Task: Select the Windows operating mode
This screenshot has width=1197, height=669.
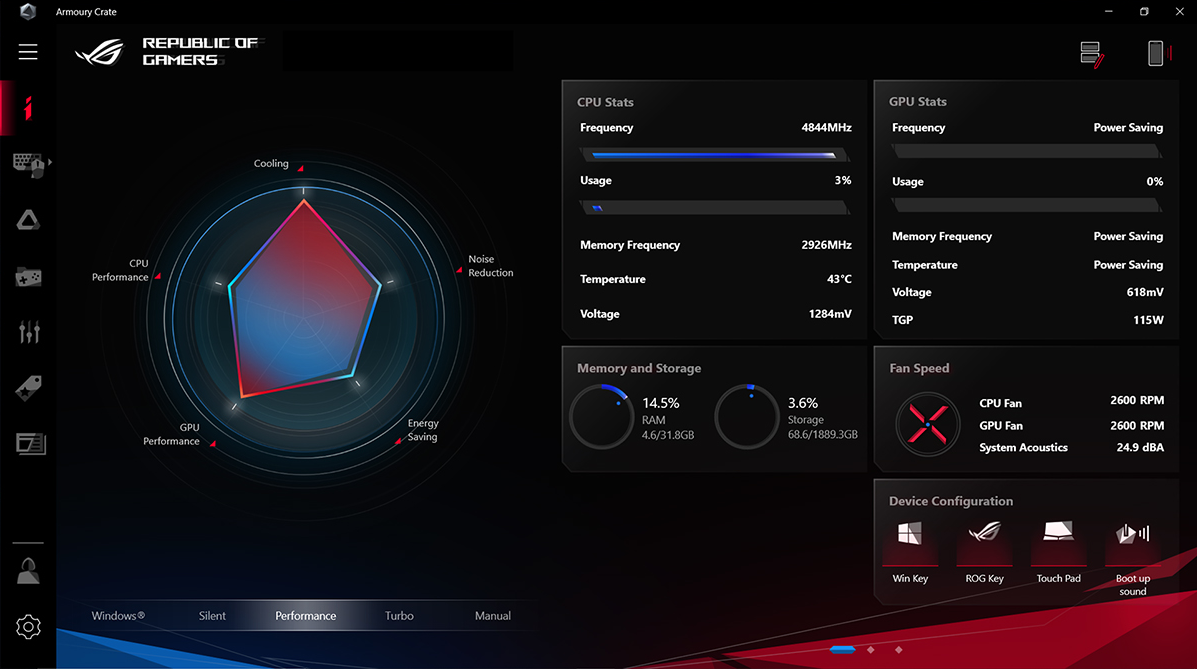Action: 118,616
